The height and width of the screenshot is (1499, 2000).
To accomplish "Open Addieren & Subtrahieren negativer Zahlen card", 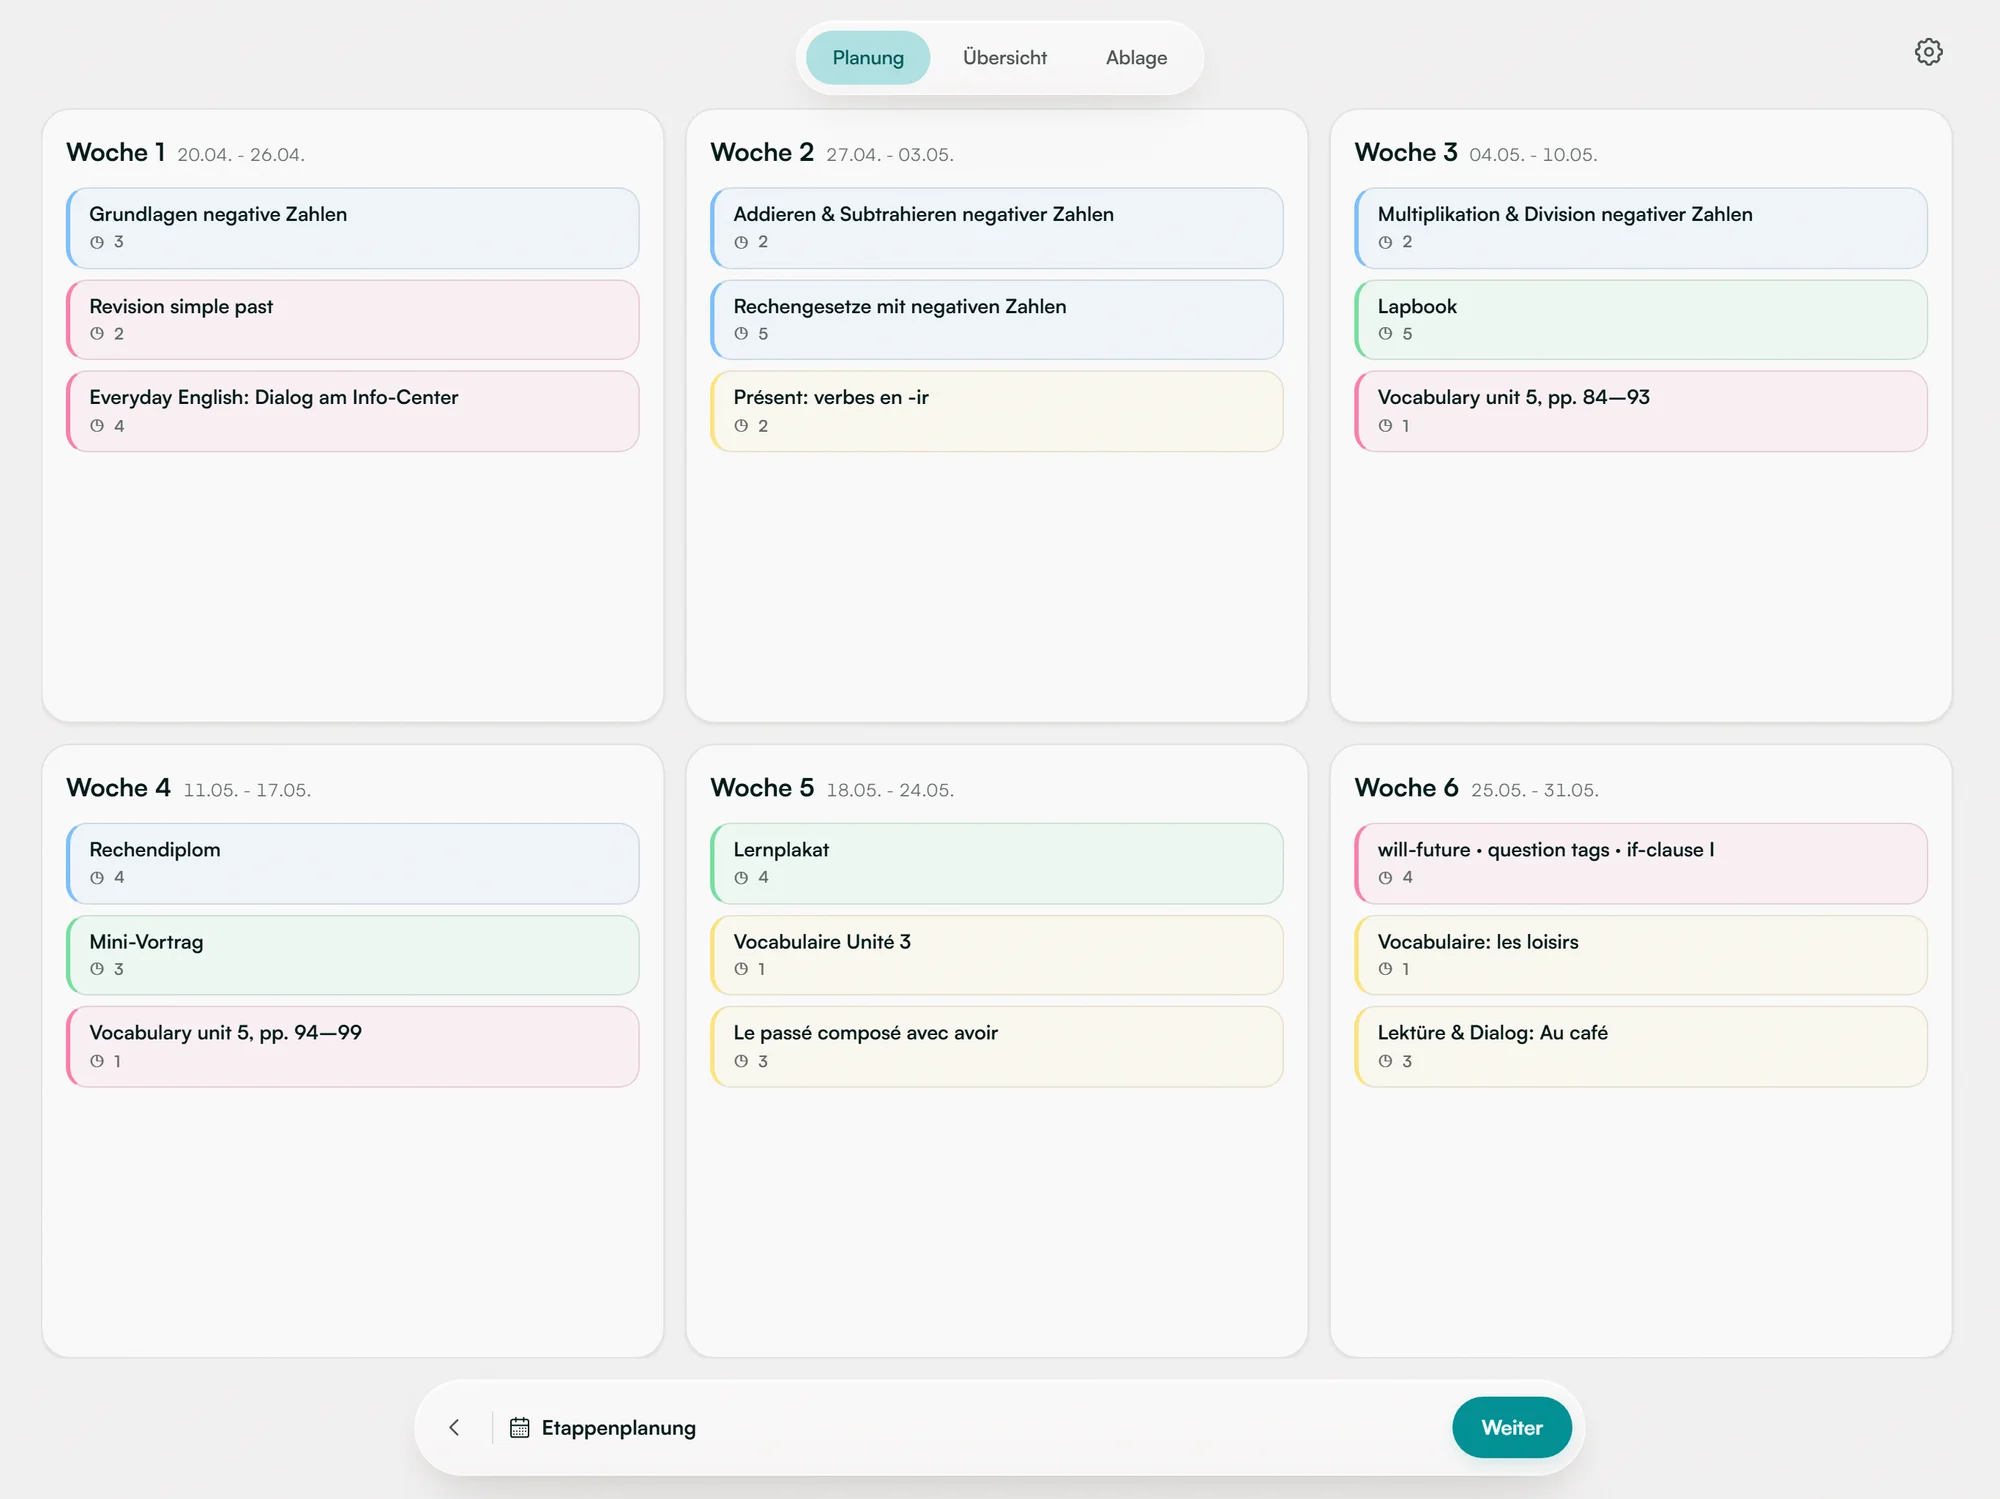I will point(997,228).
